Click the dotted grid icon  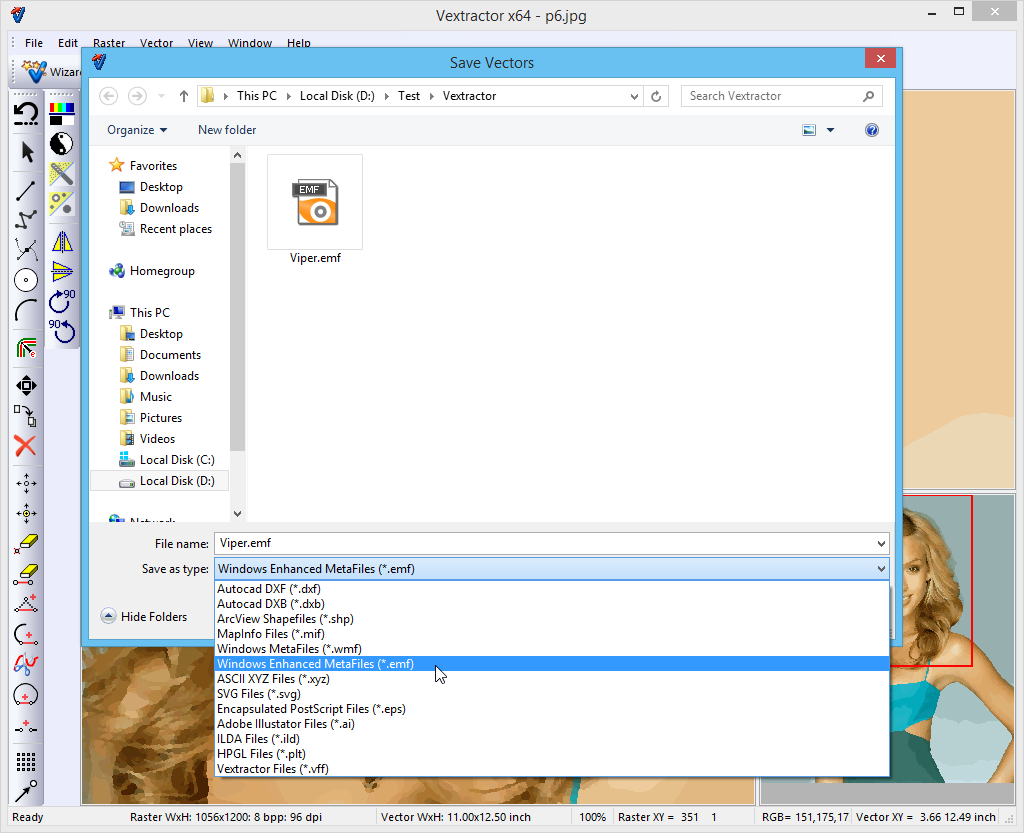tap(26, 761)
